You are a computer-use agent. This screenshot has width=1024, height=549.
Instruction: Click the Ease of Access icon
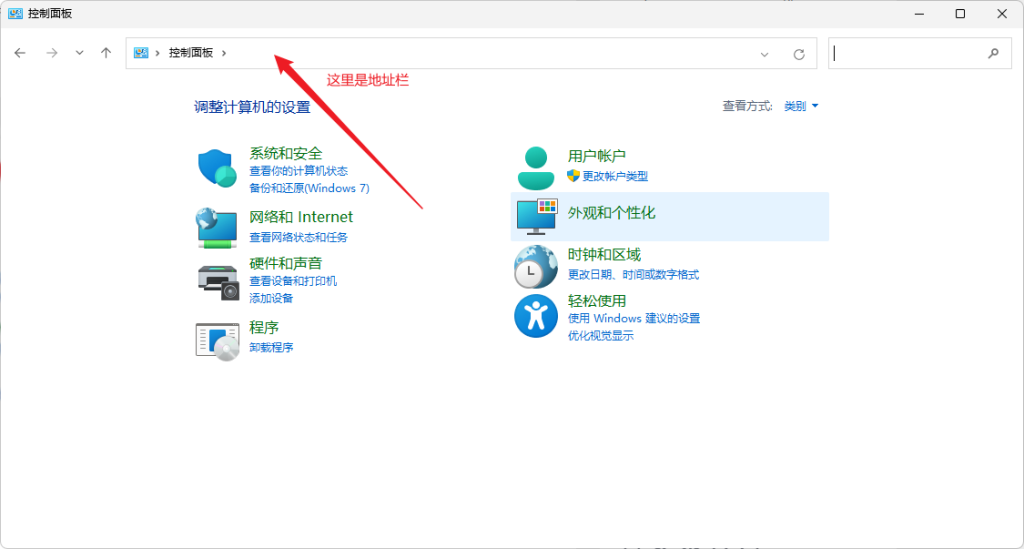click(x=536, y=316)
